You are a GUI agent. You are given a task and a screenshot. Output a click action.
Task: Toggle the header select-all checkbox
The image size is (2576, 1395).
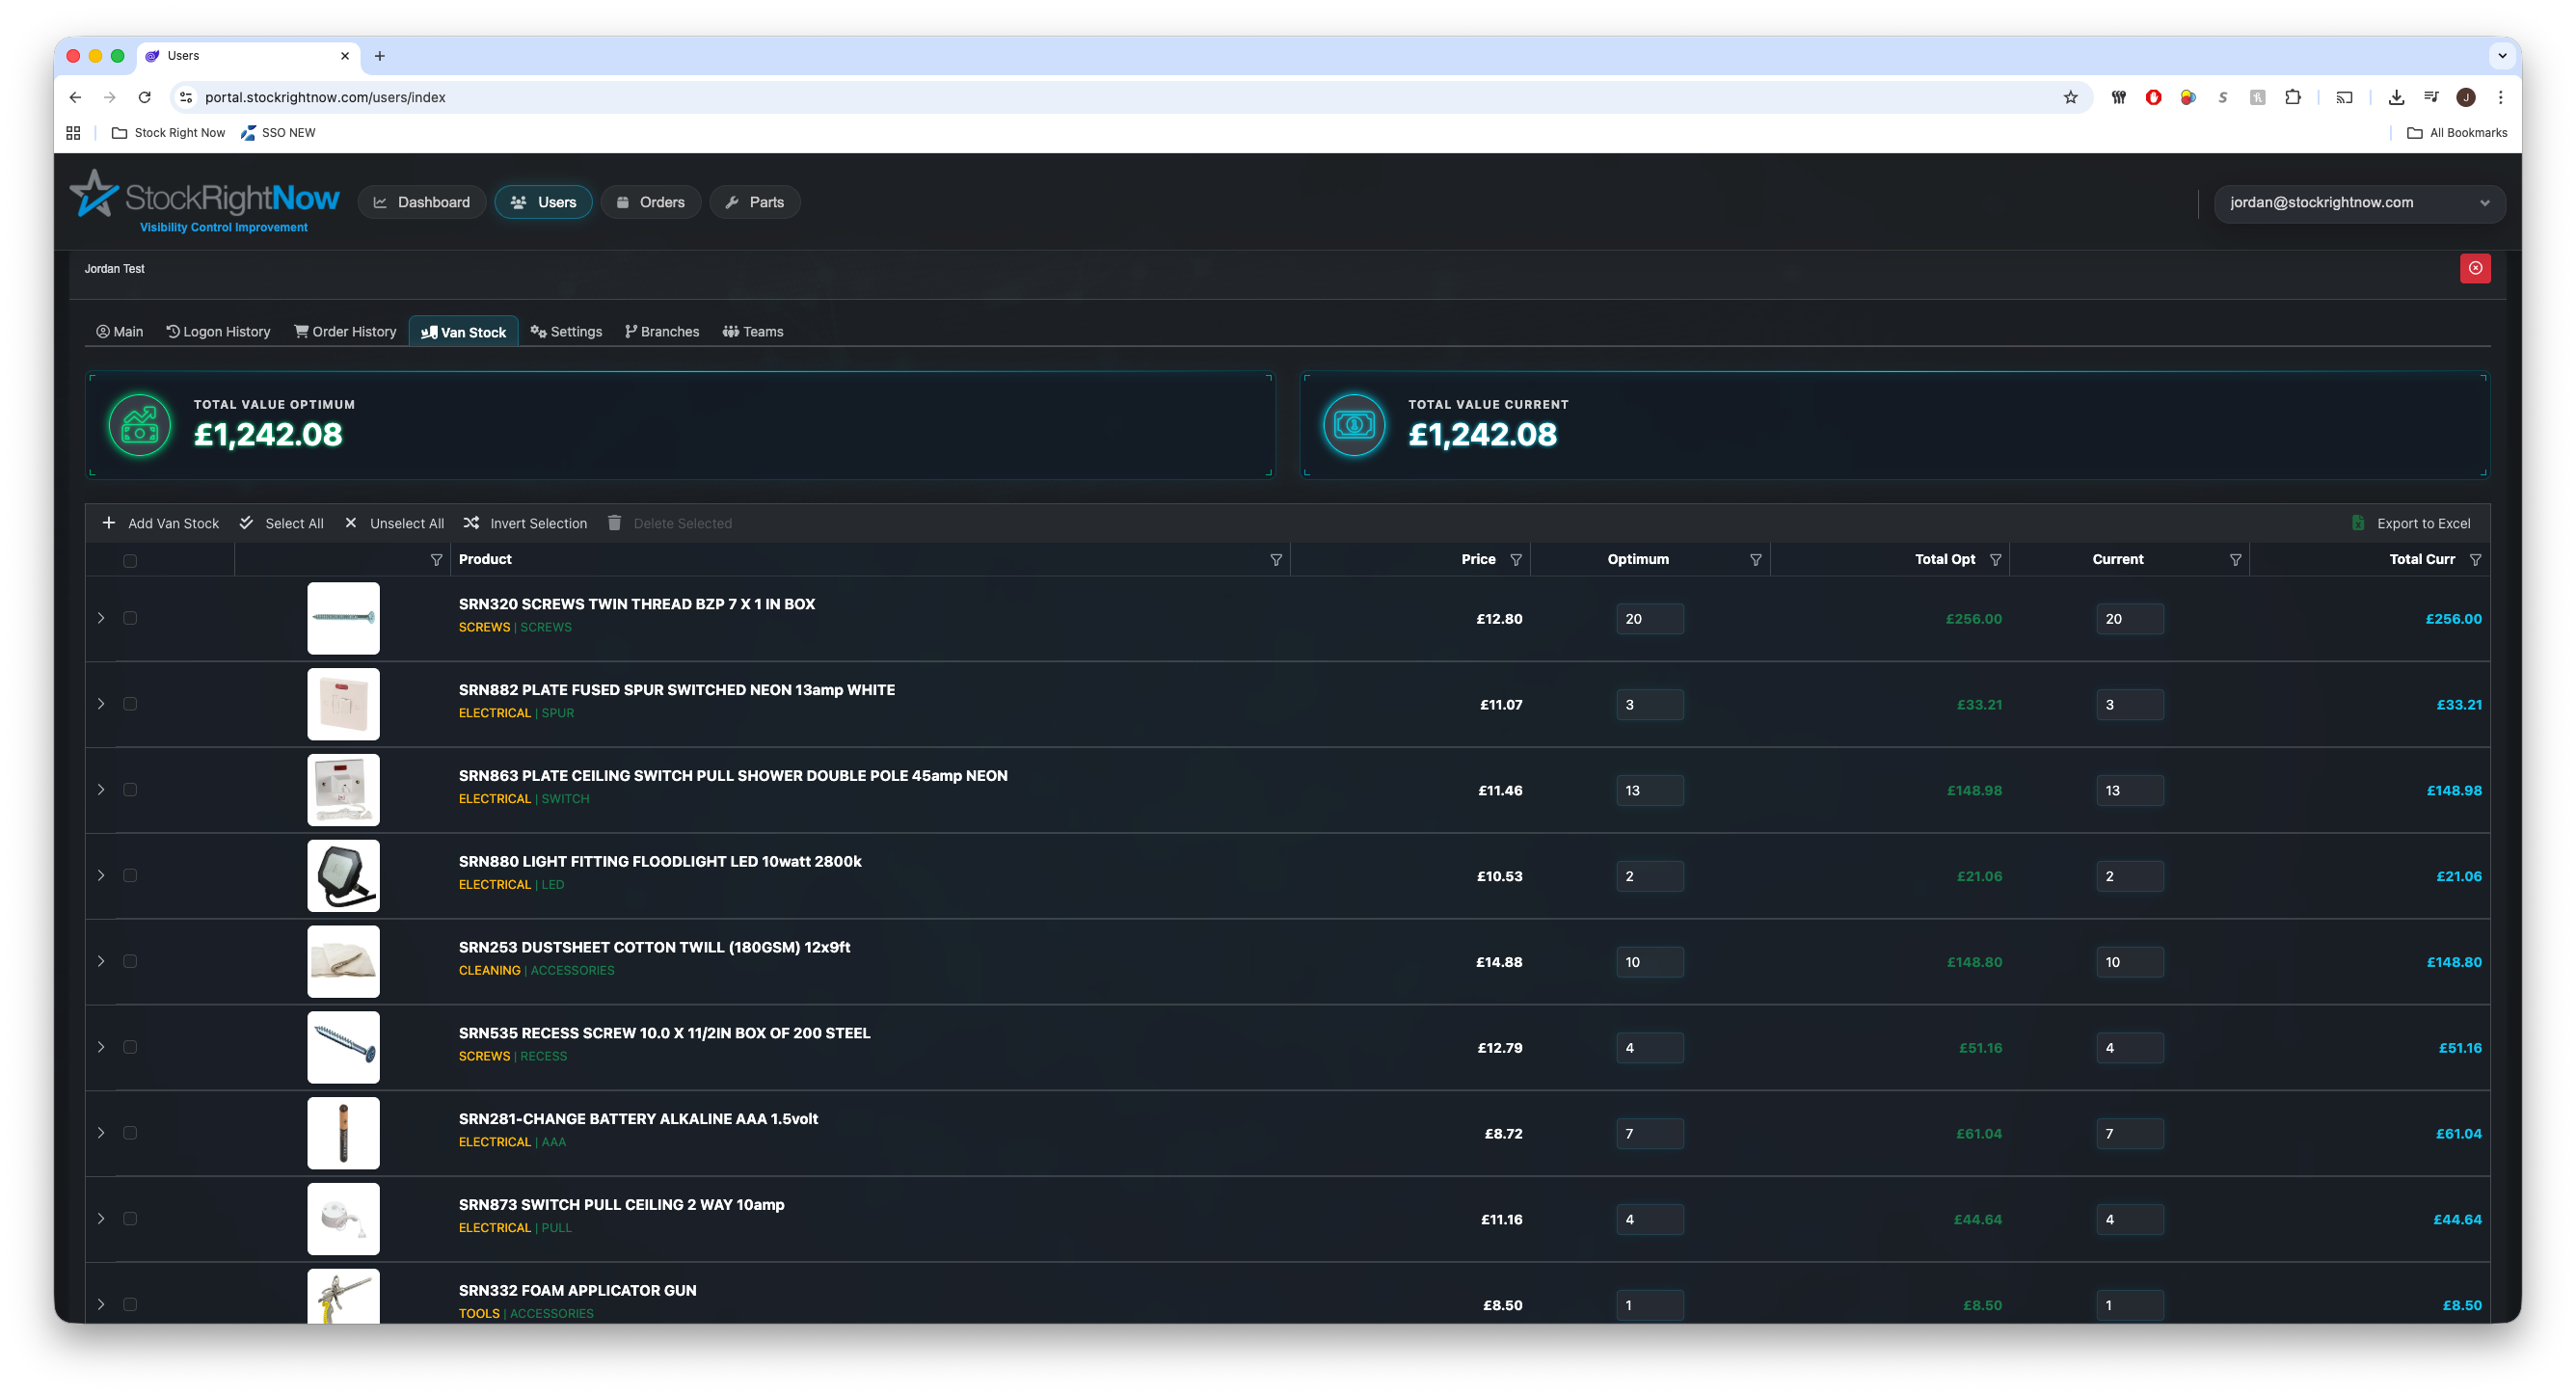tap(130, 561)
